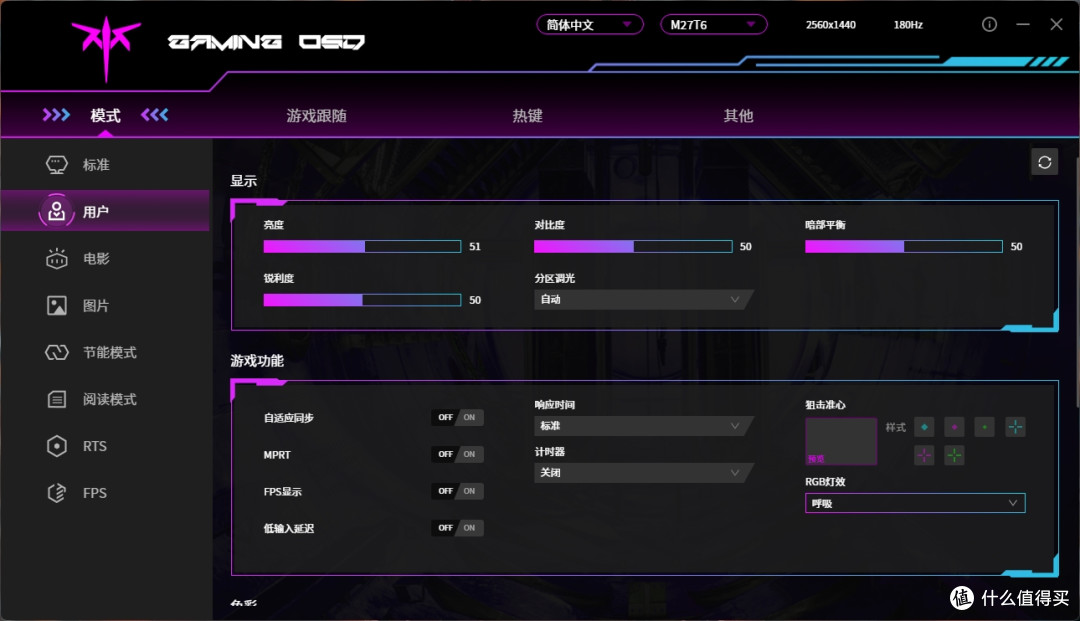Viewport: 1080px width, 621px height.
Task: Click the 标准 mode label
Action: (96, 165)
